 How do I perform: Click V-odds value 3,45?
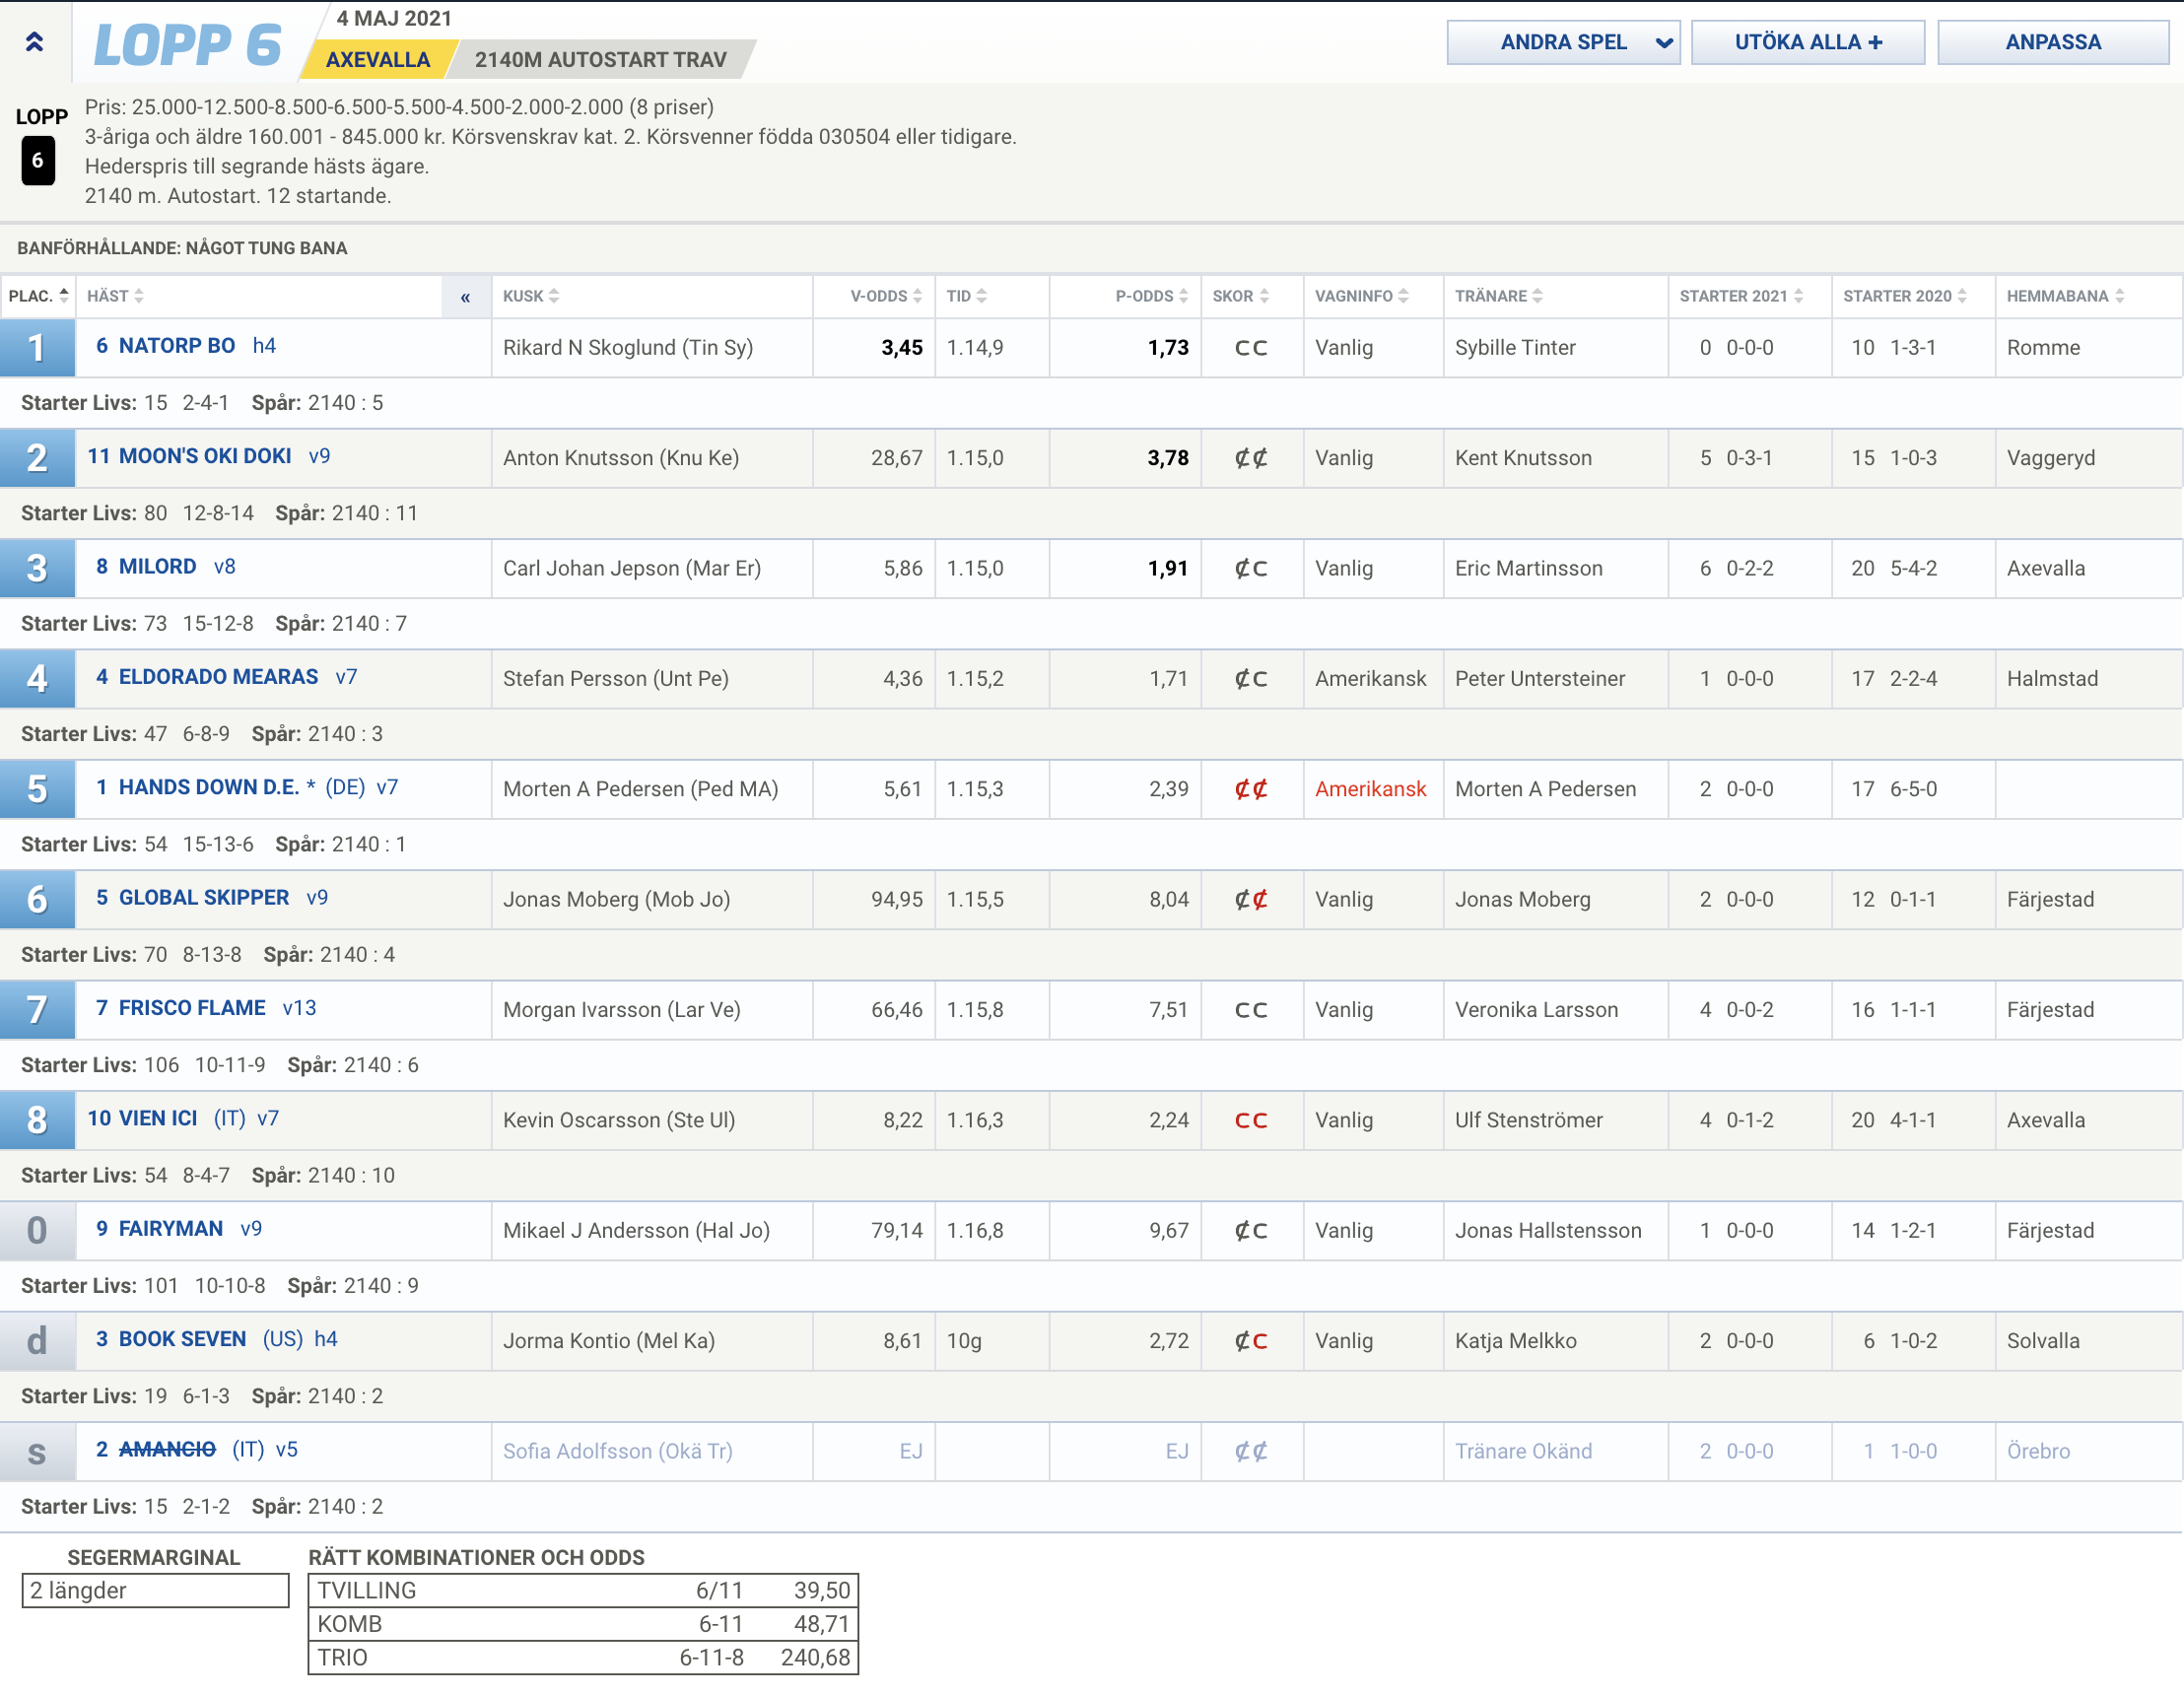click(902, 348)
